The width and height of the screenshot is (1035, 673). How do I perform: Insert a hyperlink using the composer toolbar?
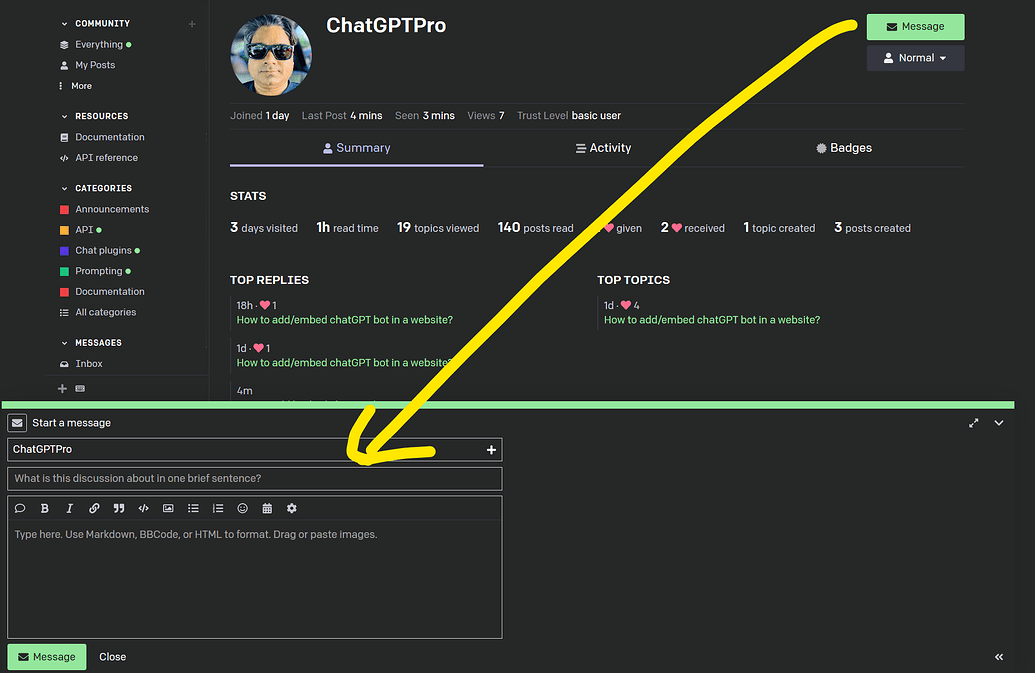pos(94,508)
